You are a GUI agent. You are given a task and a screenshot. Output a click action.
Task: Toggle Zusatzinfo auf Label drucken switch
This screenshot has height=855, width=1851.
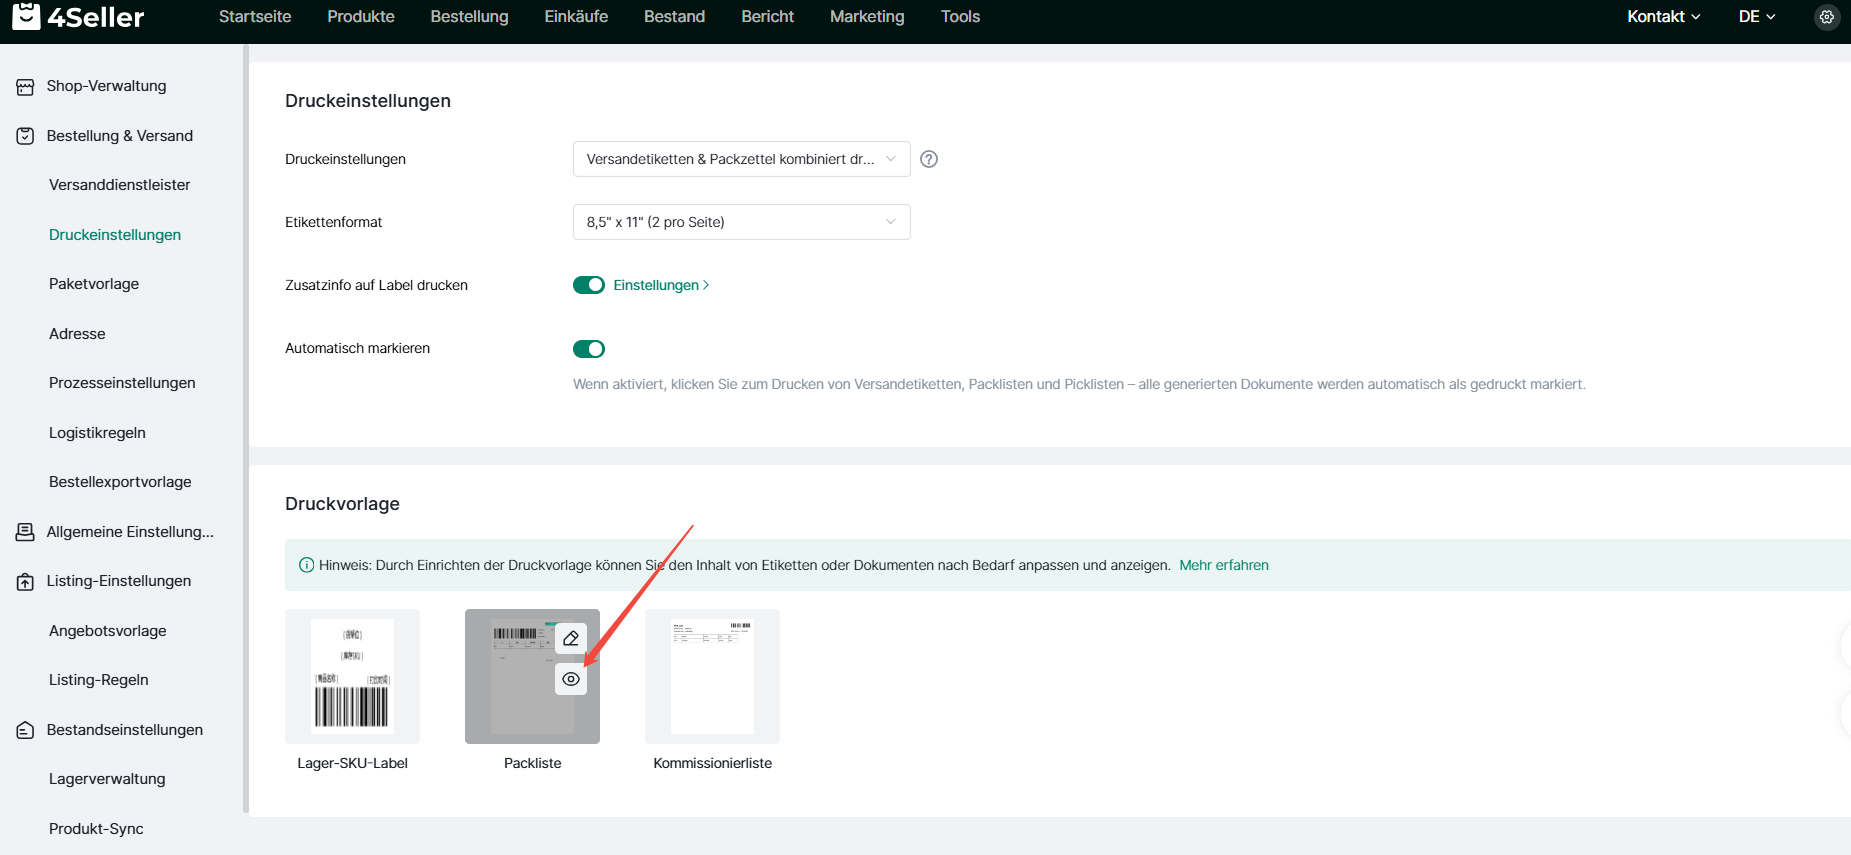(x=589, y=285)
